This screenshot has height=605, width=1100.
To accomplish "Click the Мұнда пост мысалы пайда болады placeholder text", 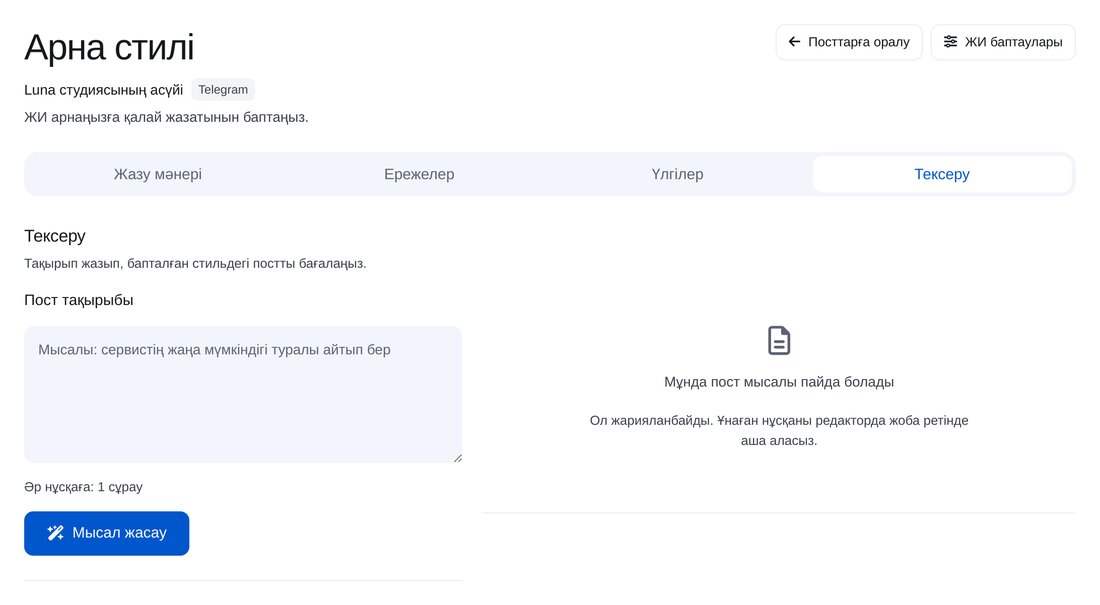I will click(x=779, y=383).
